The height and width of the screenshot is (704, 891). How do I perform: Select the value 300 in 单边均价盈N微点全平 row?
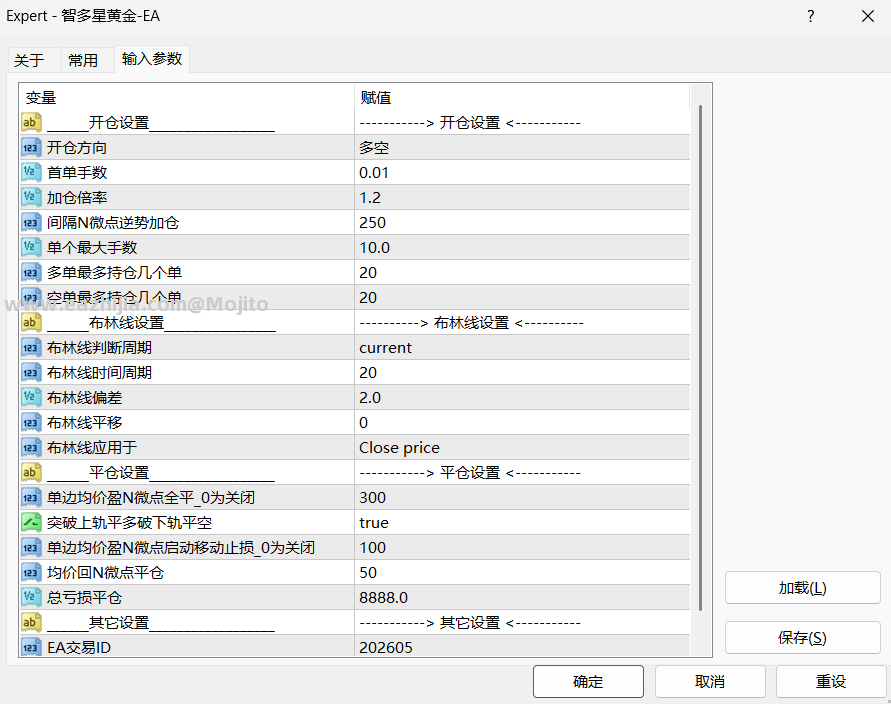[x=522, y=498]
